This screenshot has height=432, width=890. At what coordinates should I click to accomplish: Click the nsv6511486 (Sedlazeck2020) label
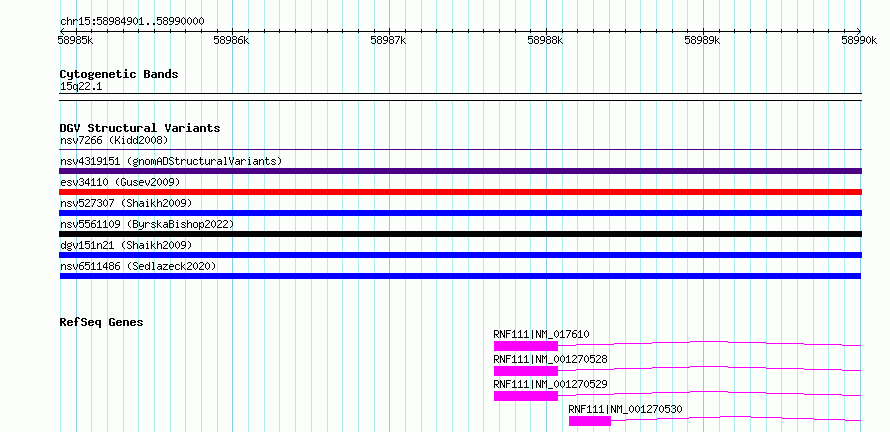tap(138, 266)
